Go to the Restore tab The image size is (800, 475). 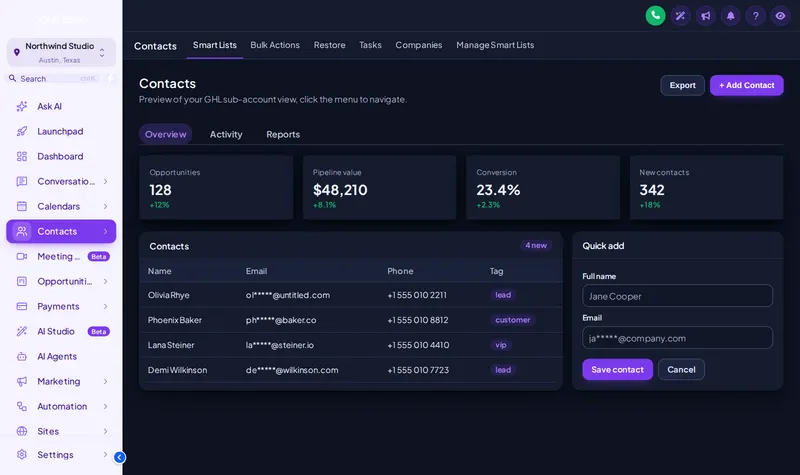tap(330, 45)
